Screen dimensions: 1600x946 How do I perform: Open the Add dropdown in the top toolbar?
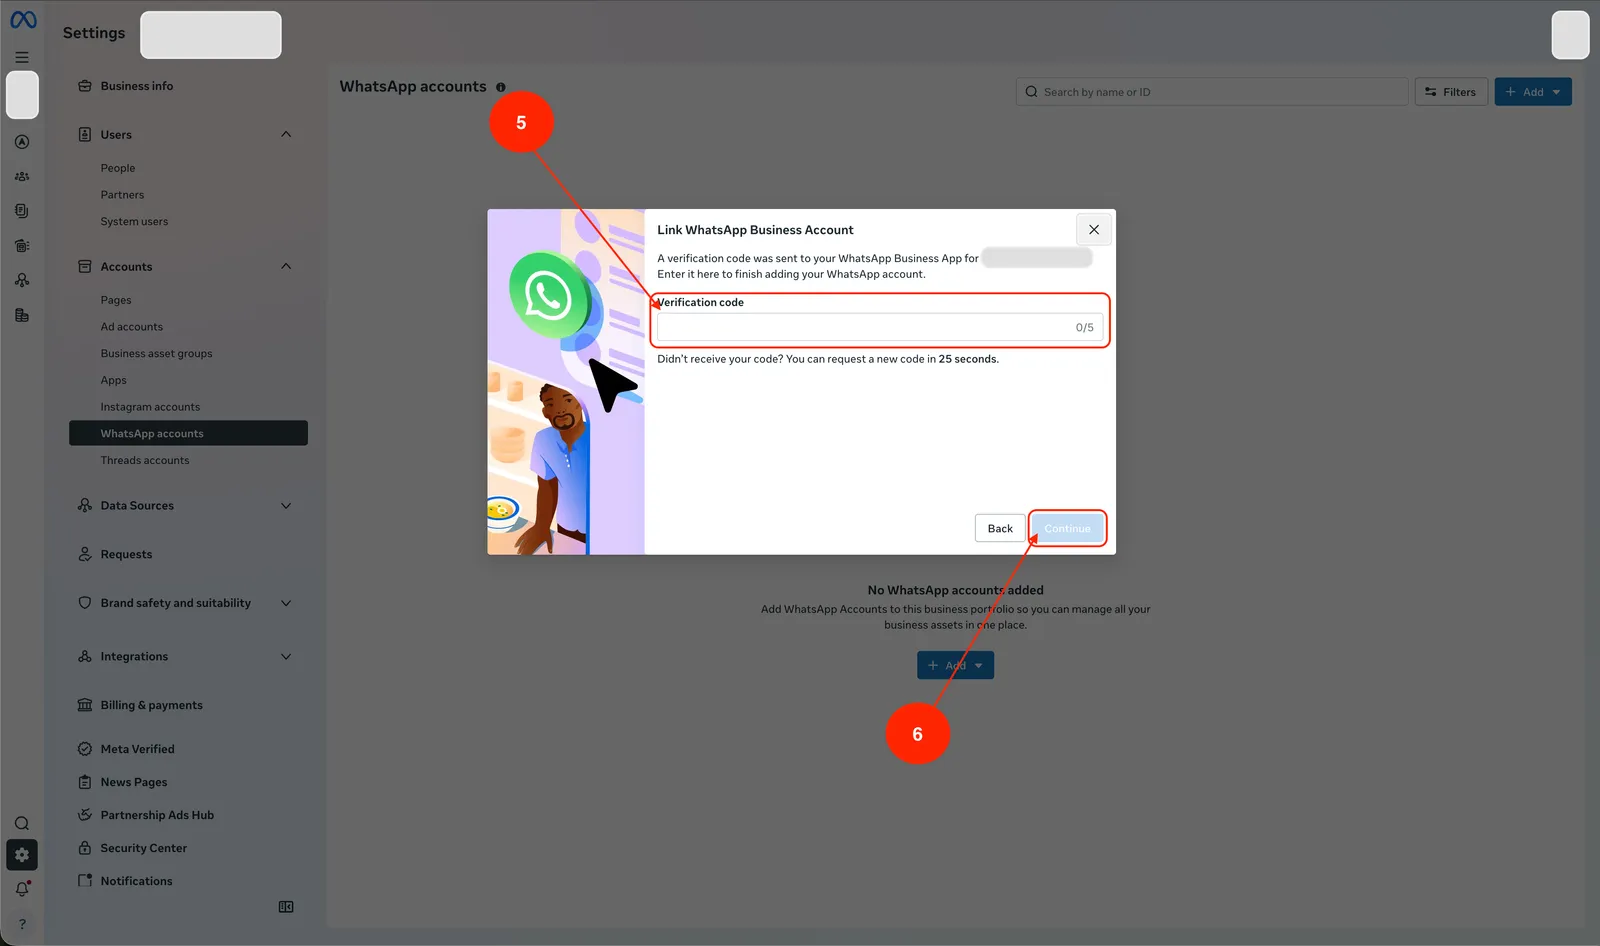coord(1533,92)
